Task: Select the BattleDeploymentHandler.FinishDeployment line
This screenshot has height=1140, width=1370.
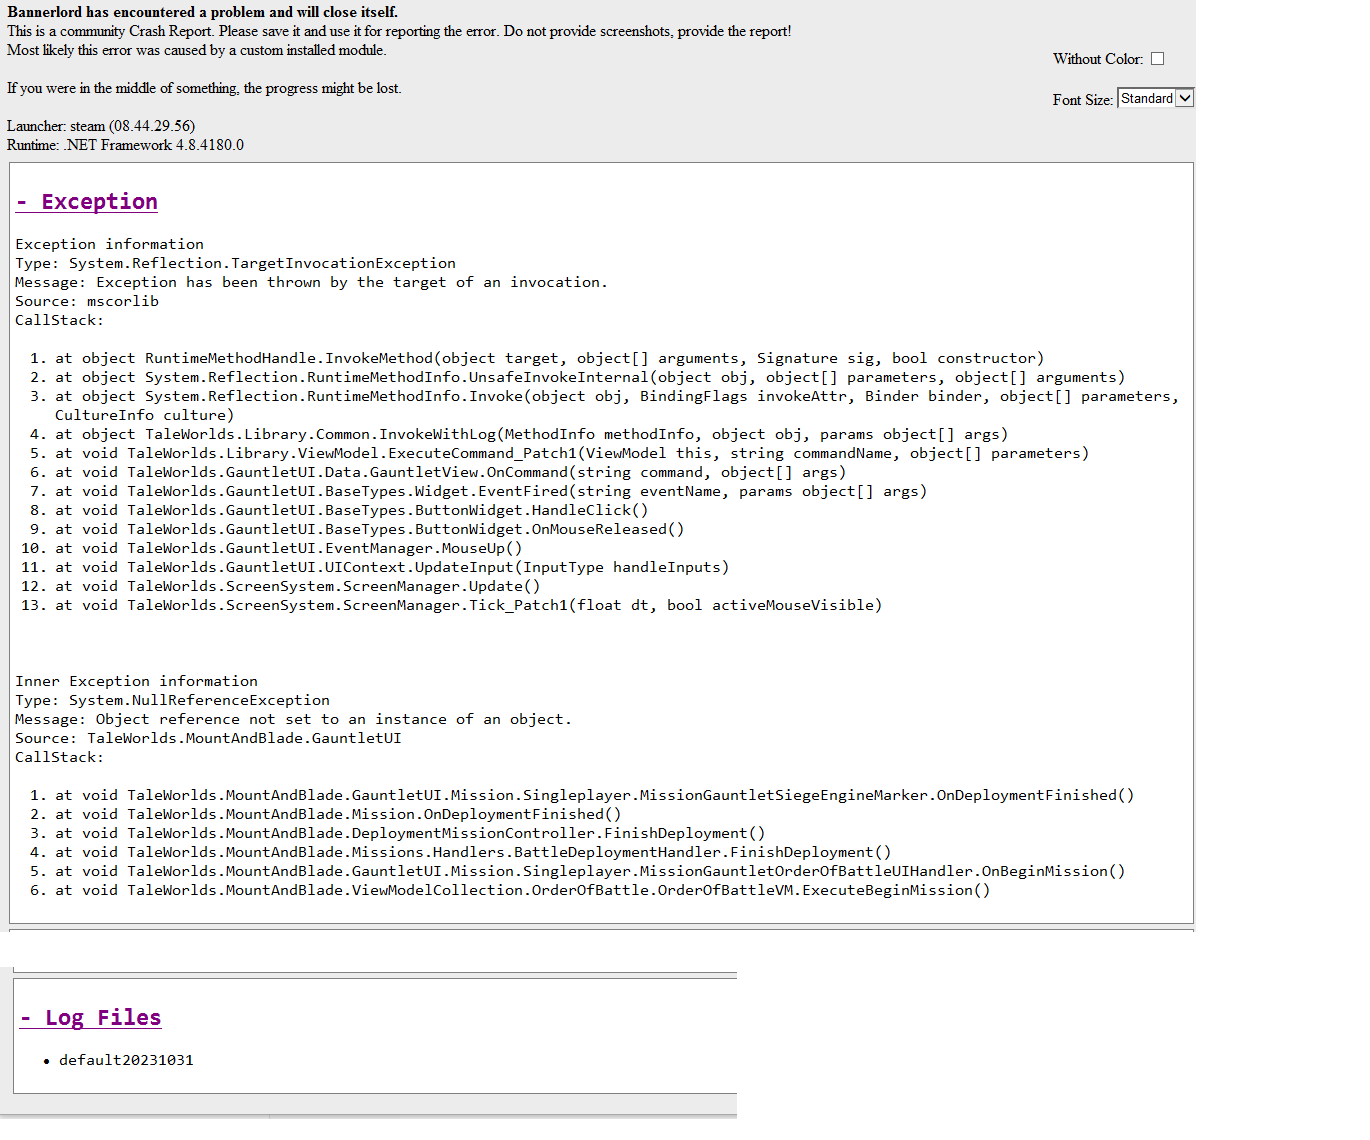Action: [x=473, y=852]
